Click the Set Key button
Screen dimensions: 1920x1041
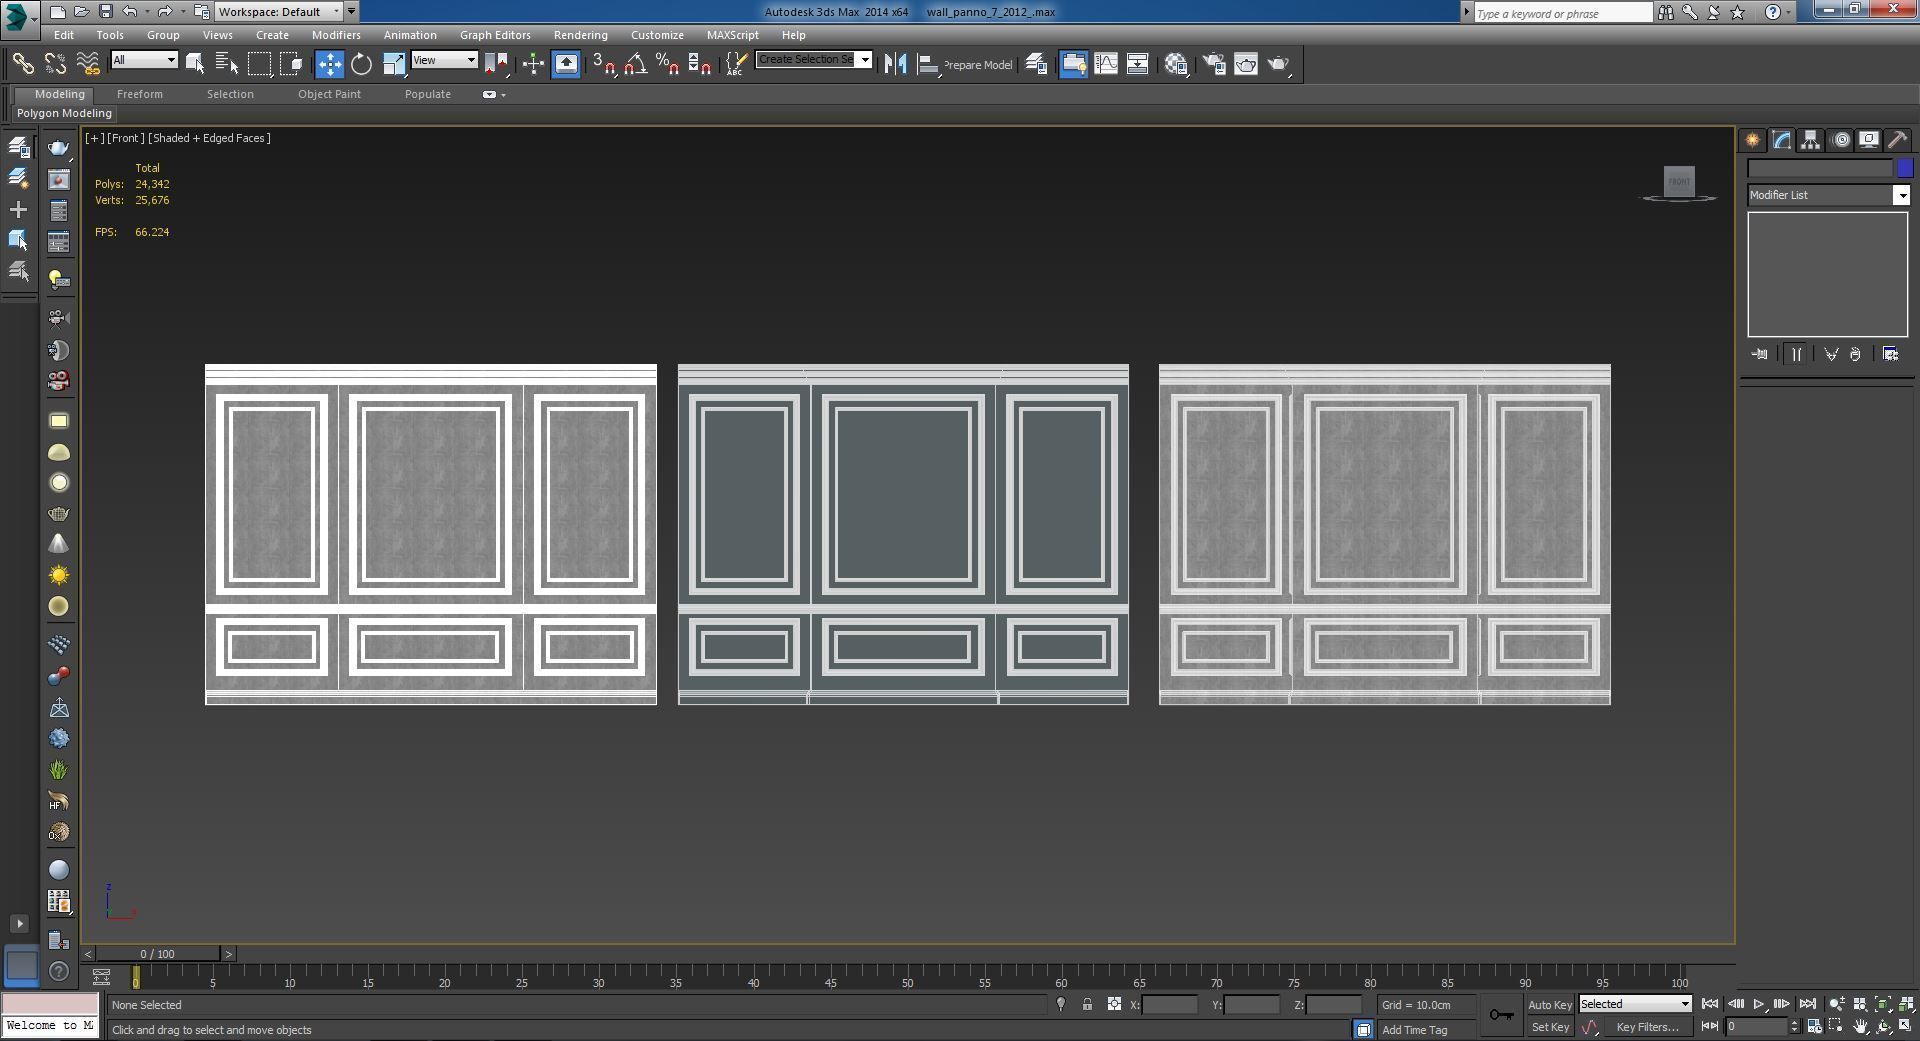[1550, 1027]
